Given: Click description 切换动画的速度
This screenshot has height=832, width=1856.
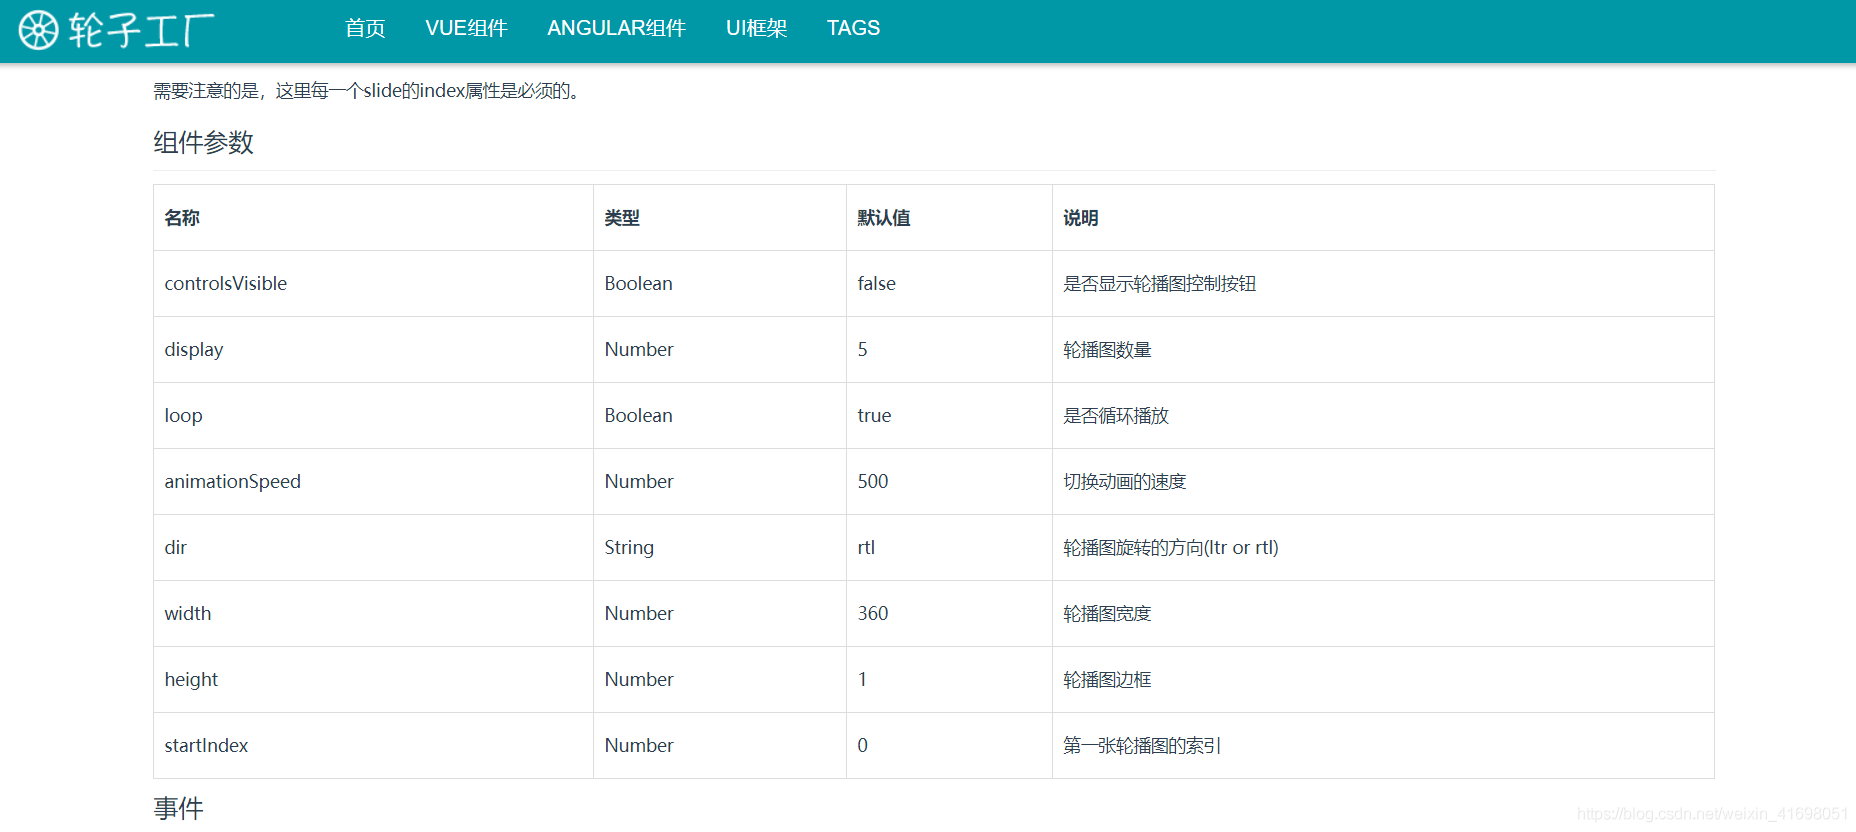Looking at the screenshot, I should point(1124,482).
